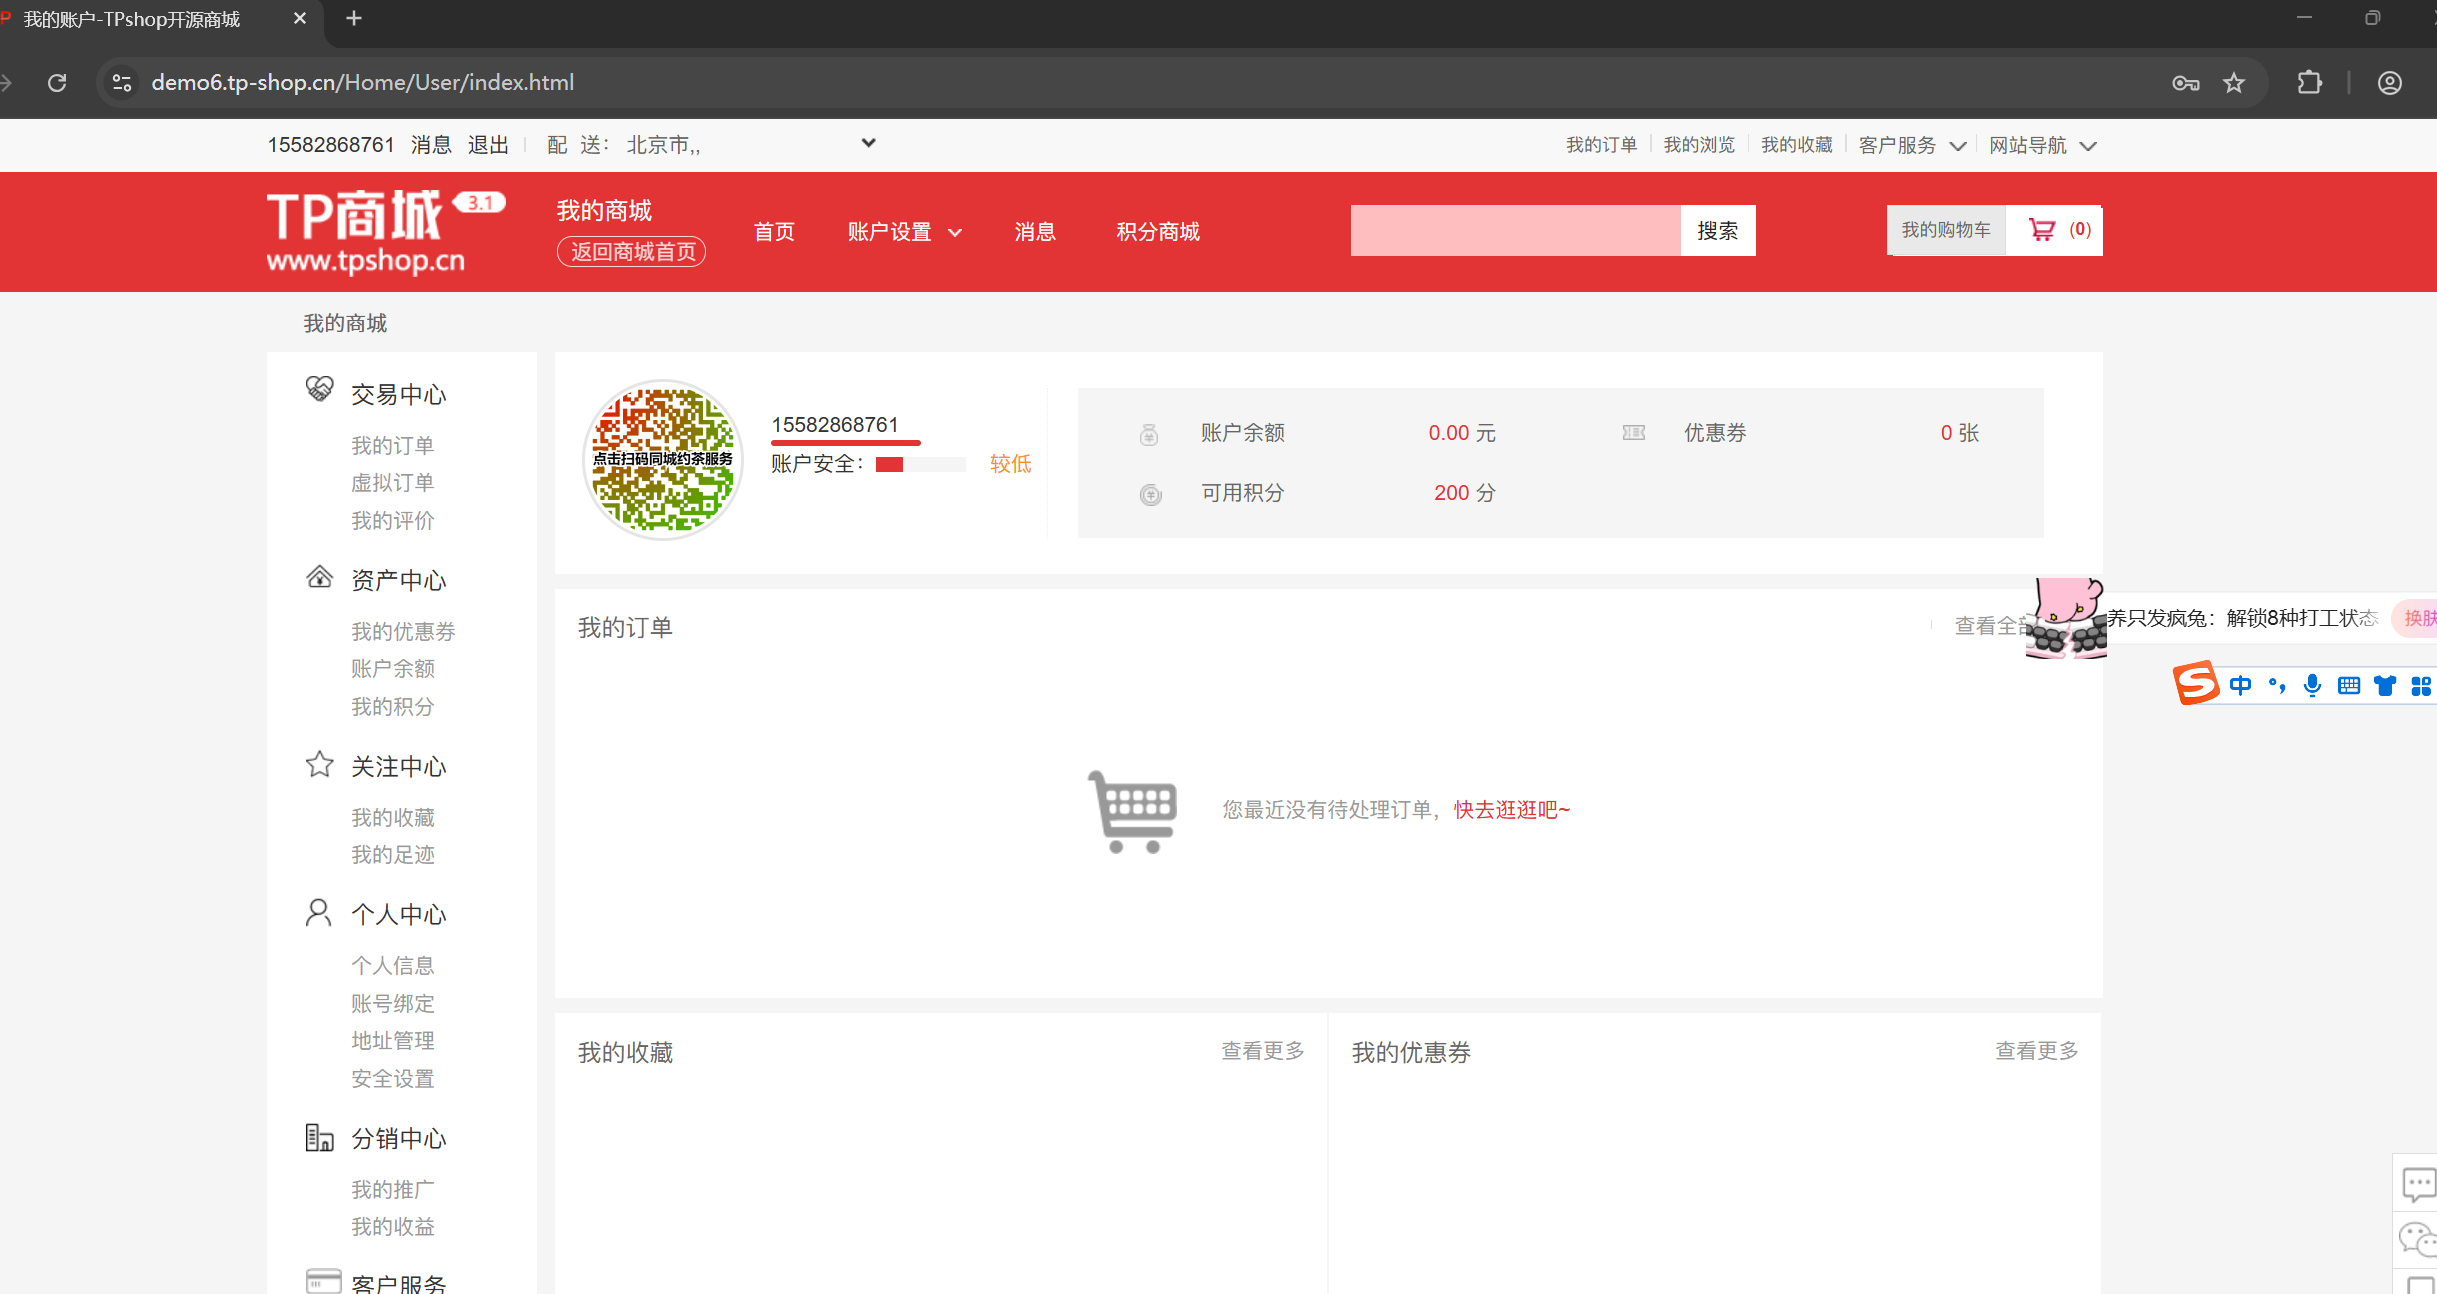The image size is (2437, 1294).
Task: Switch Sogou input from Chinese to English
Action: pyautogui.click(x=2242, y=685)
